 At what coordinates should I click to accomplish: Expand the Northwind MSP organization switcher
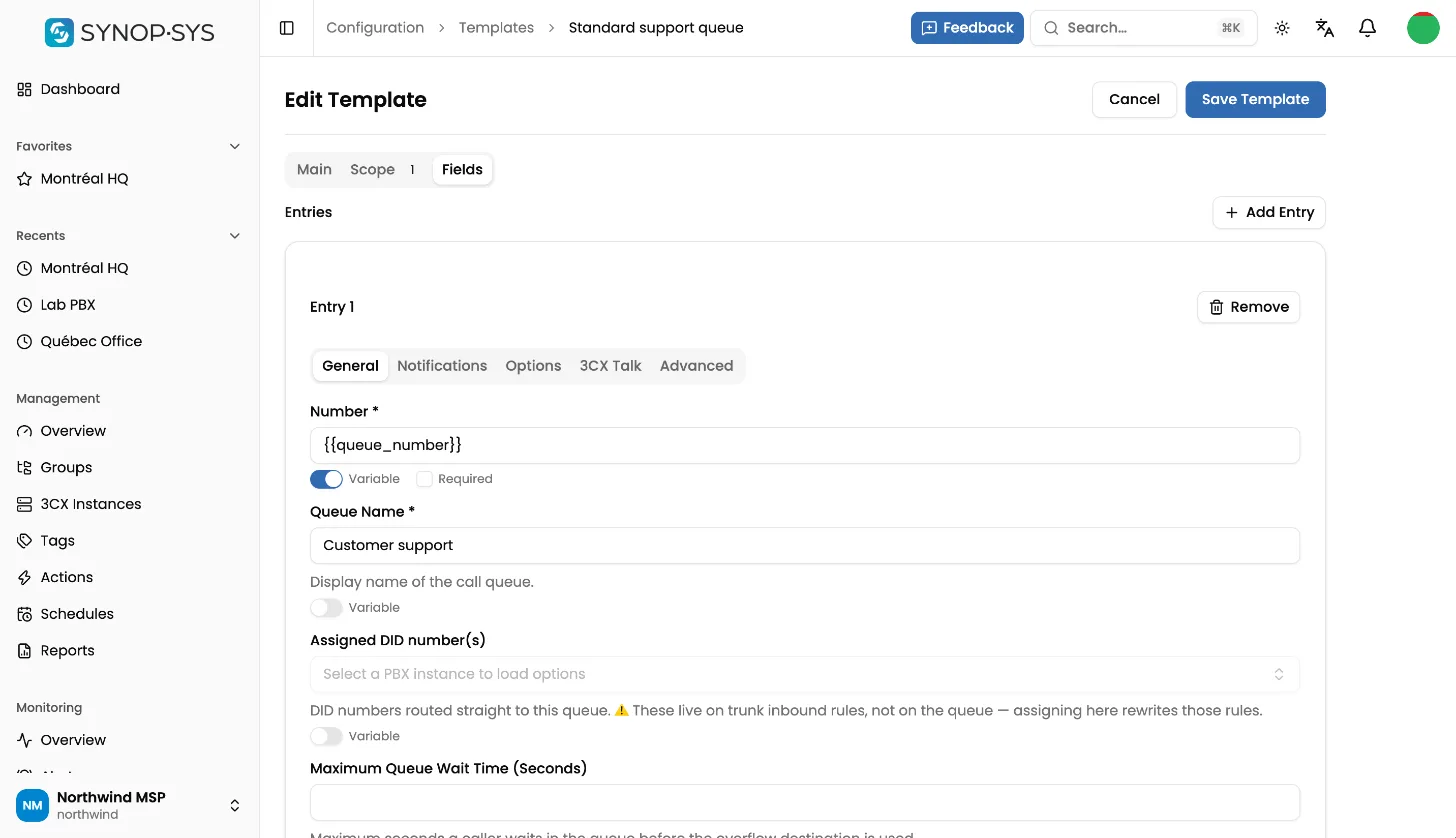130,805
